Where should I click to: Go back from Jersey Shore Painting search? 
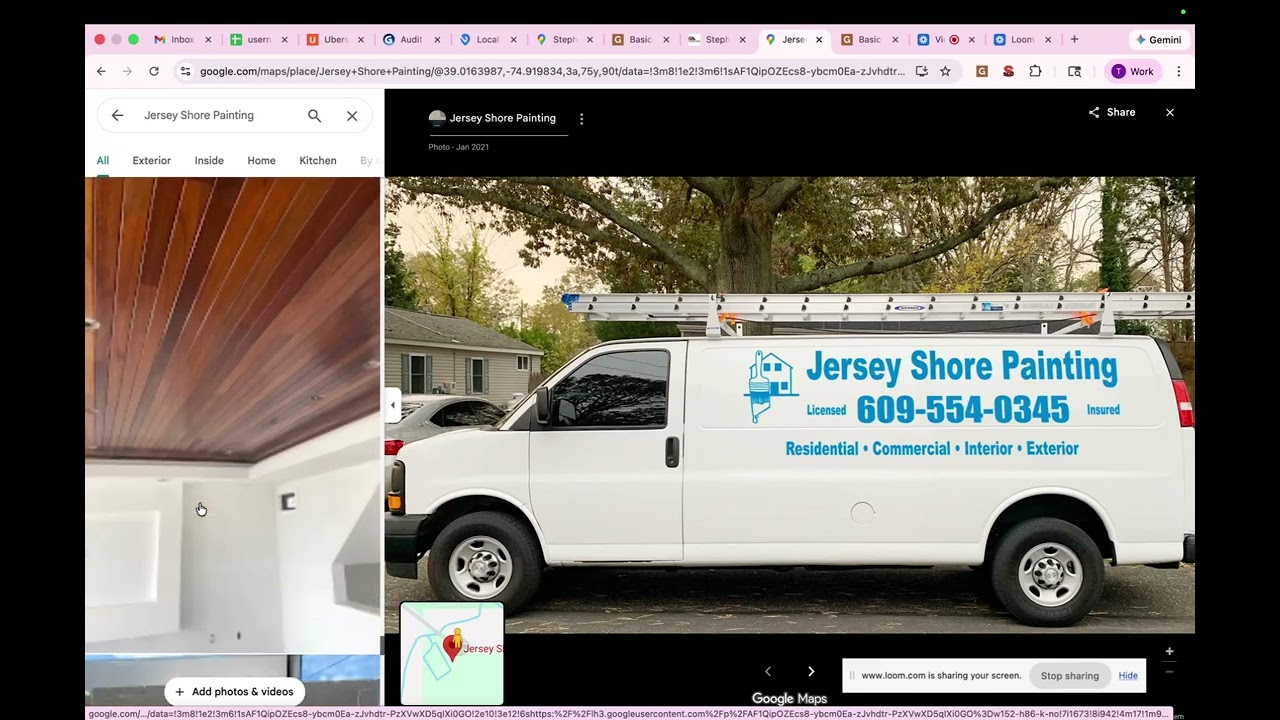click(x=117, y=115)
